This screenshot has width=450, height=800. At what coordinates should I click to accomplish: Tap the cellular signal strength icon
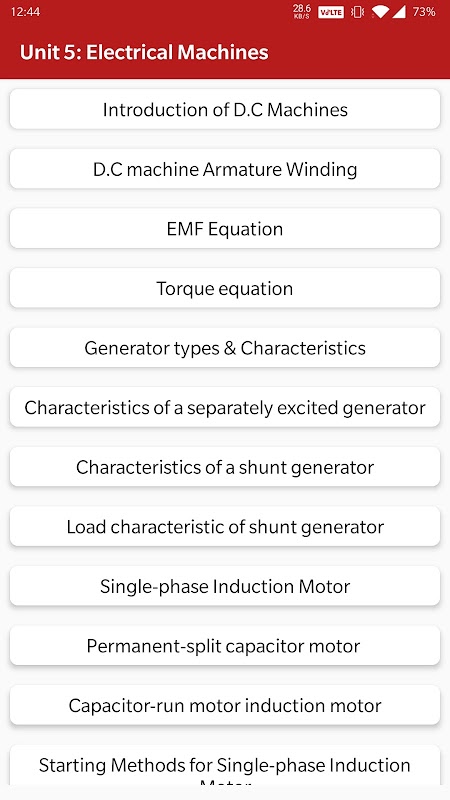click(x=399, y=12)
